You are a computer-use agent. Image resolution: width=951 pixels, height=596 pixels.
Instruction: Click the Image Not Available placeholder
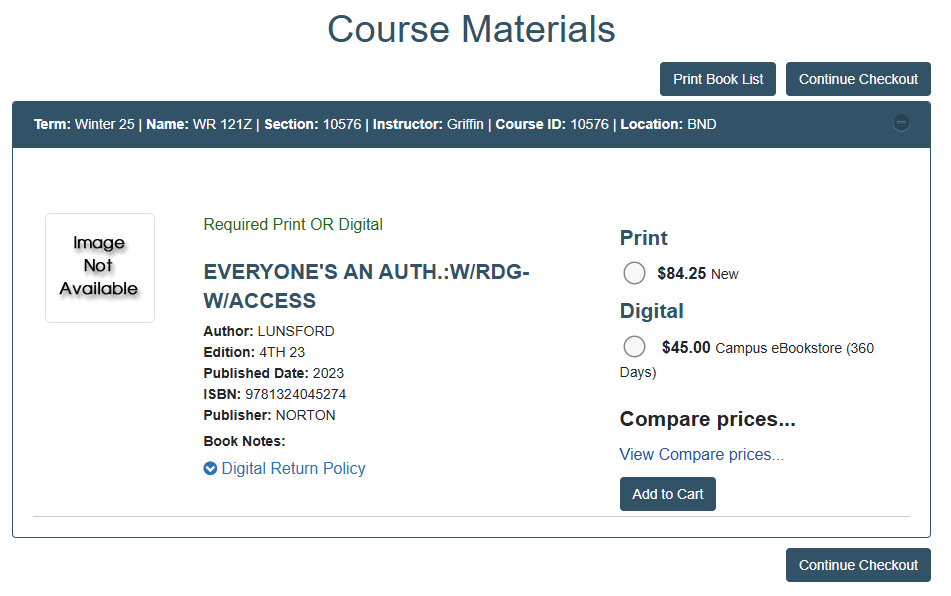pos(99,267)
